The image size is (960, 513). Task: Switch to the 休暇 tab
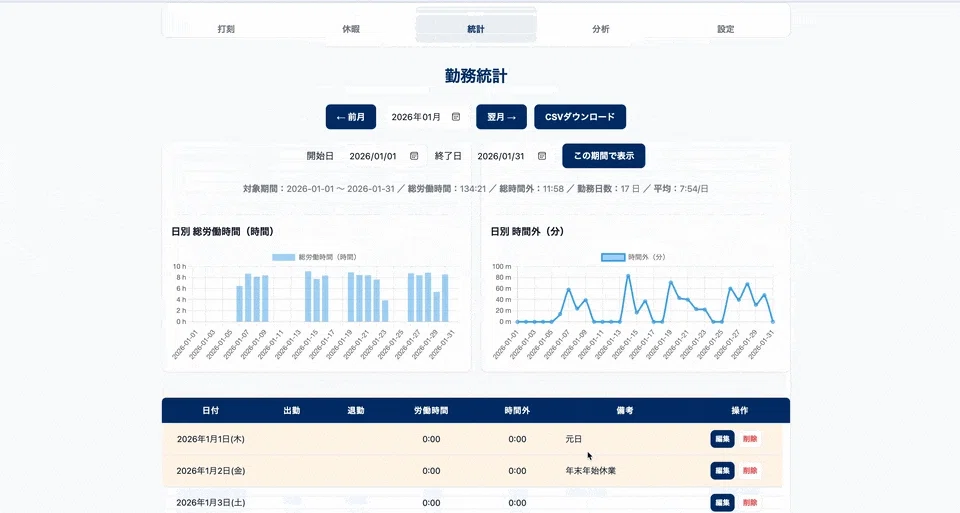(351, 29)
